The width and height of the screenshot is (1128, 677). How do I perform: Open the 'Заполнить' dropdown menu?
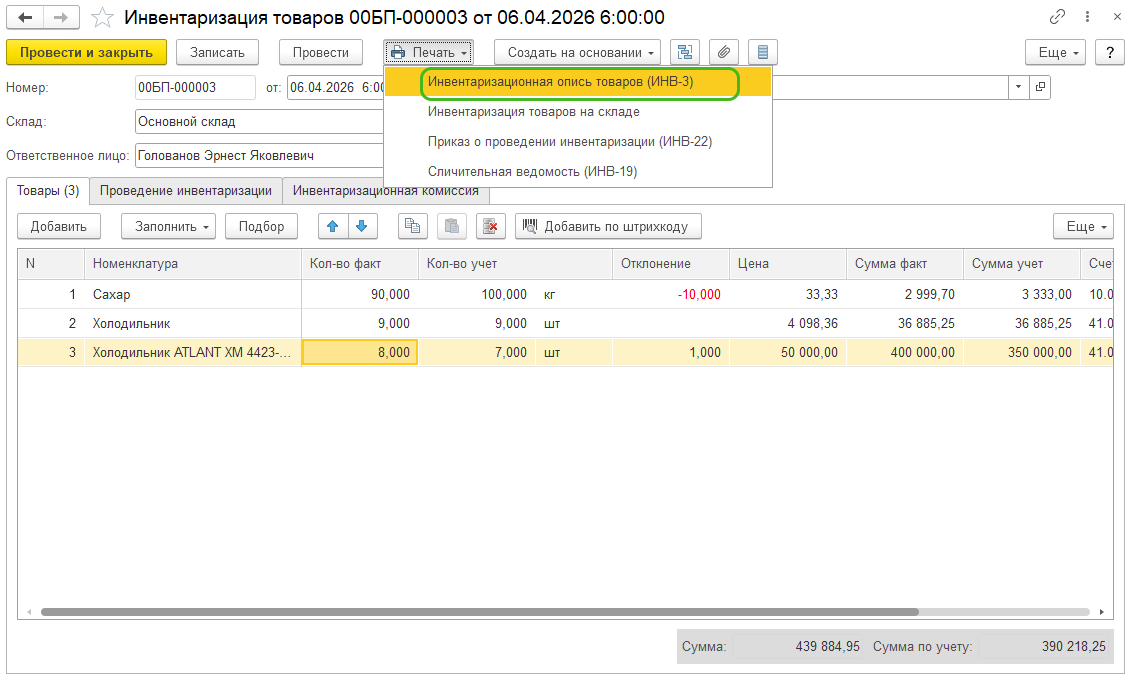click(168, 226)
